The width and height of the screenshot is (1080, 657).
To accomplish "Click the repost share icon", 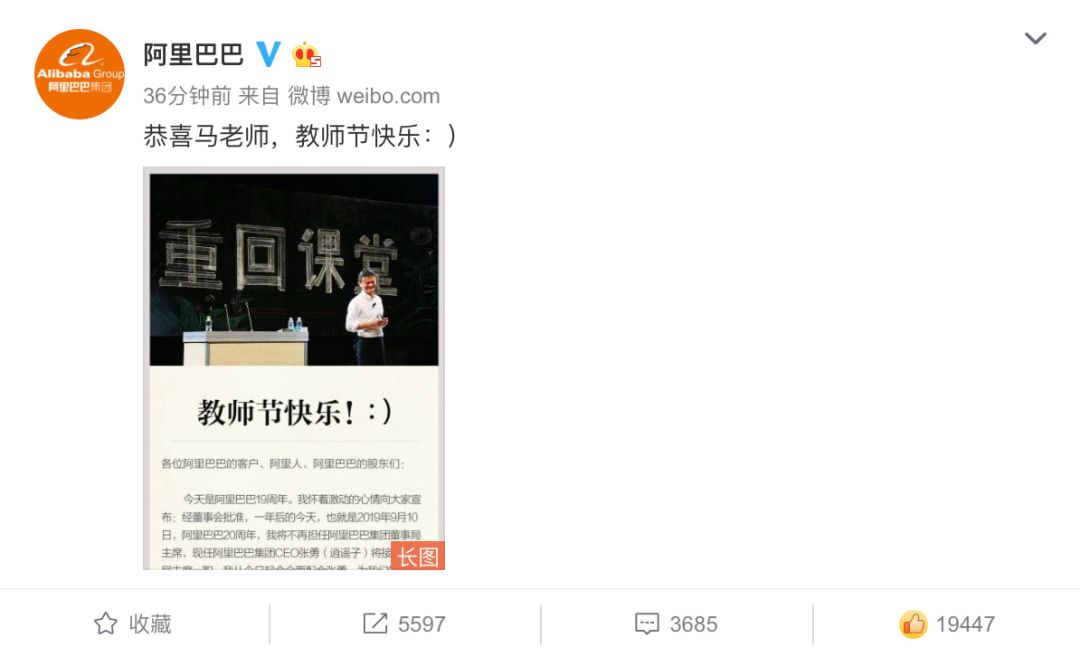I will click(375, 624).
